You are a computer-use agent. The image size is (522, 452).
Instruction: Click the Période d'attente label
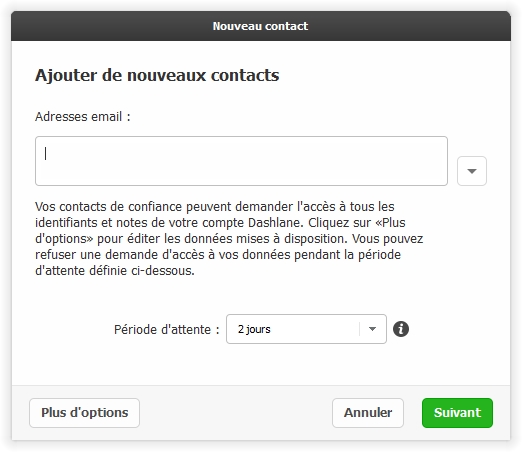coord(167,329)
